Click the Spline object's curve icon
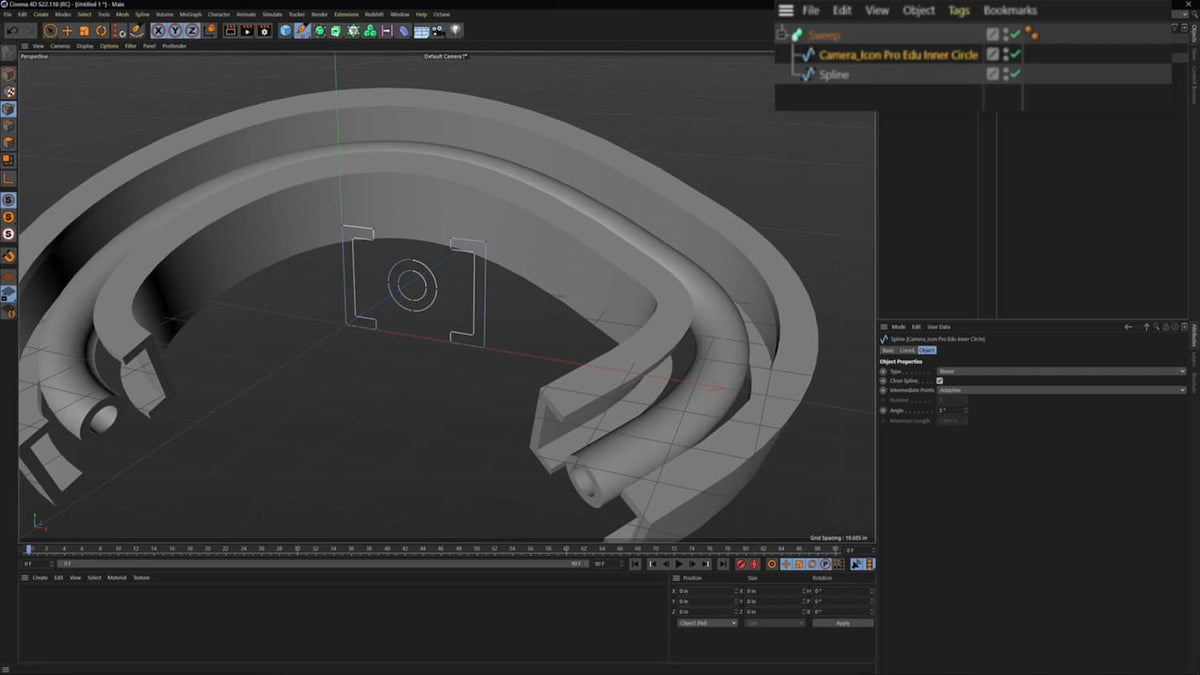1200x675 pixels. point(810,74)
